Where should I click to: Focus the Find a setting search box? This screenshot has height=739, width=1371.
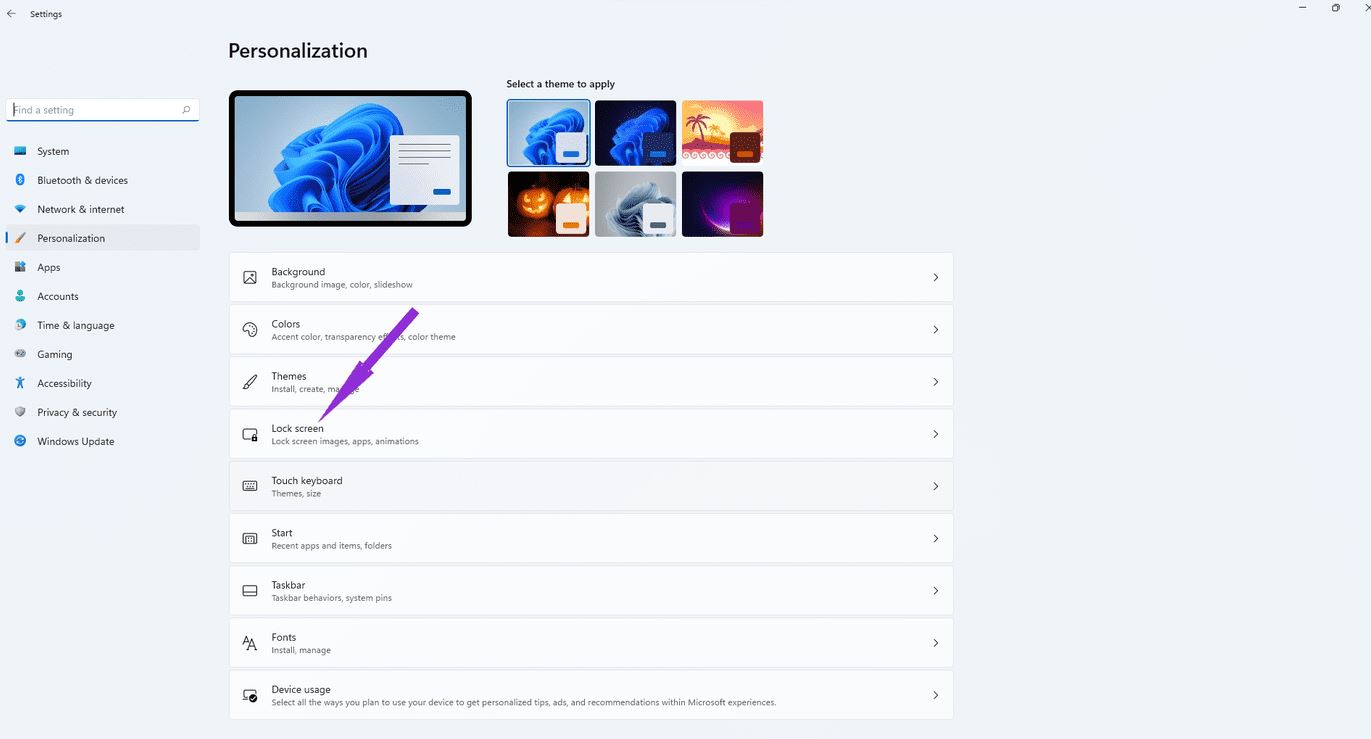pyautogui.click(x=103, y=110)
